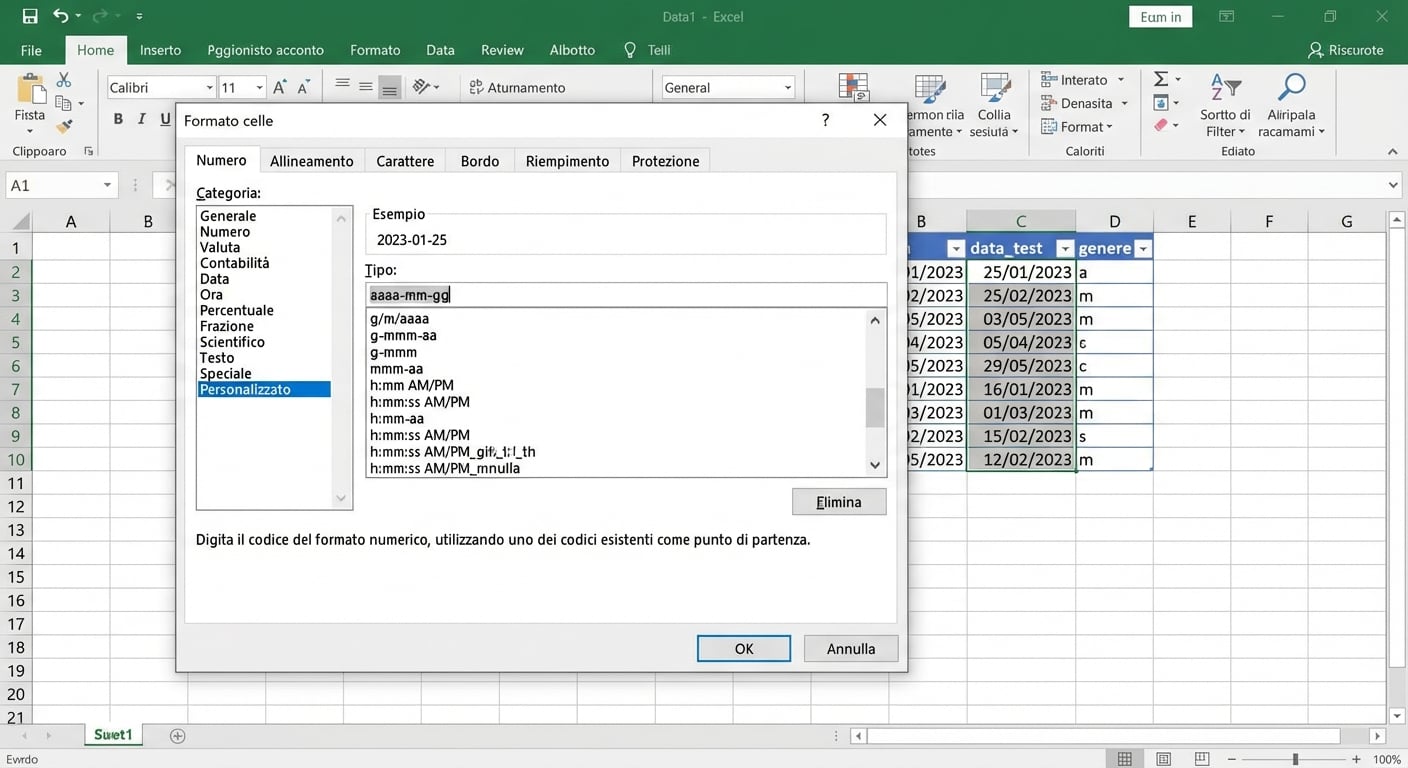Click the Copy icon in the clipboard group
The image size is (1408, 768).
pyautogui.click(x=64, y=103)
